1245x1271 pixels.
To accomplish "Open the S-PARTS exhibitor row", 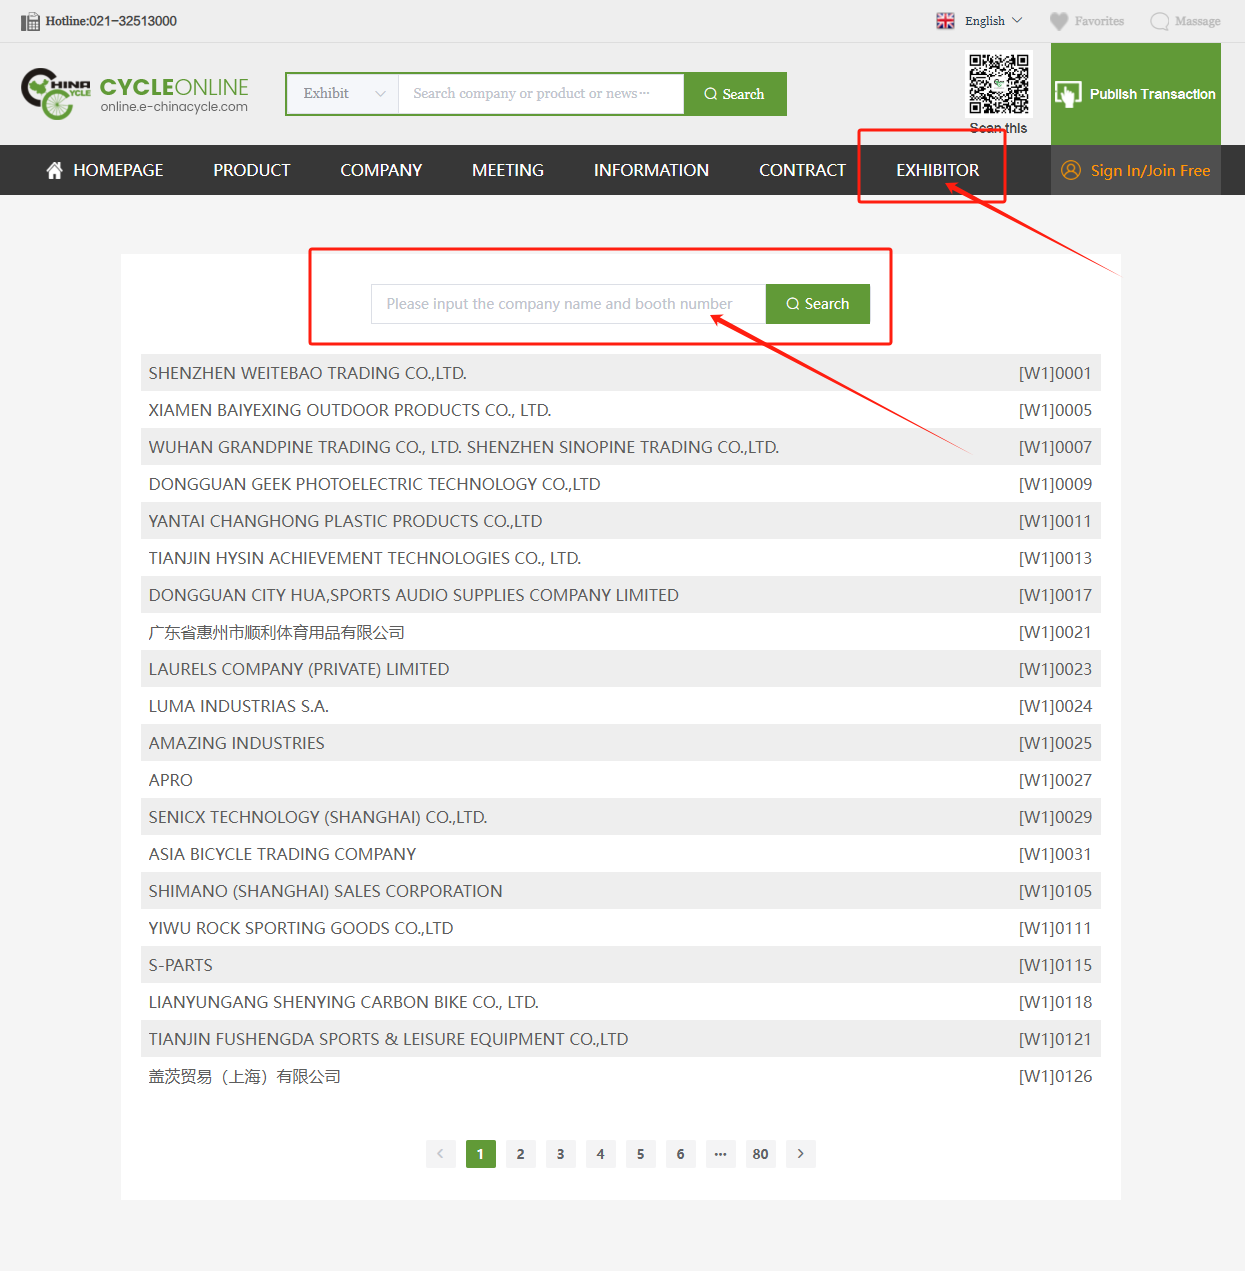I will click(x=620, y=965).
